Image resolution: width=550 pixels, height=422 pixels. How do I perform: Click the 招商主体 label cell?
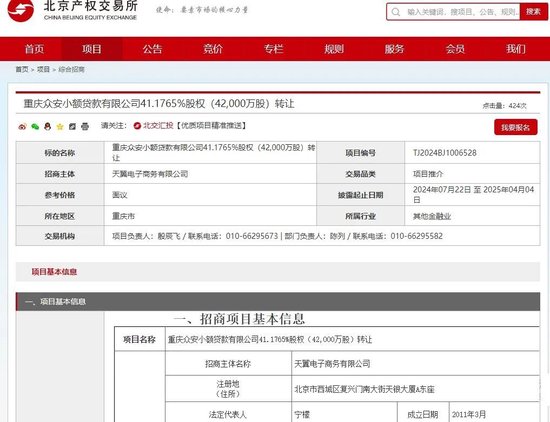(60, 174)
